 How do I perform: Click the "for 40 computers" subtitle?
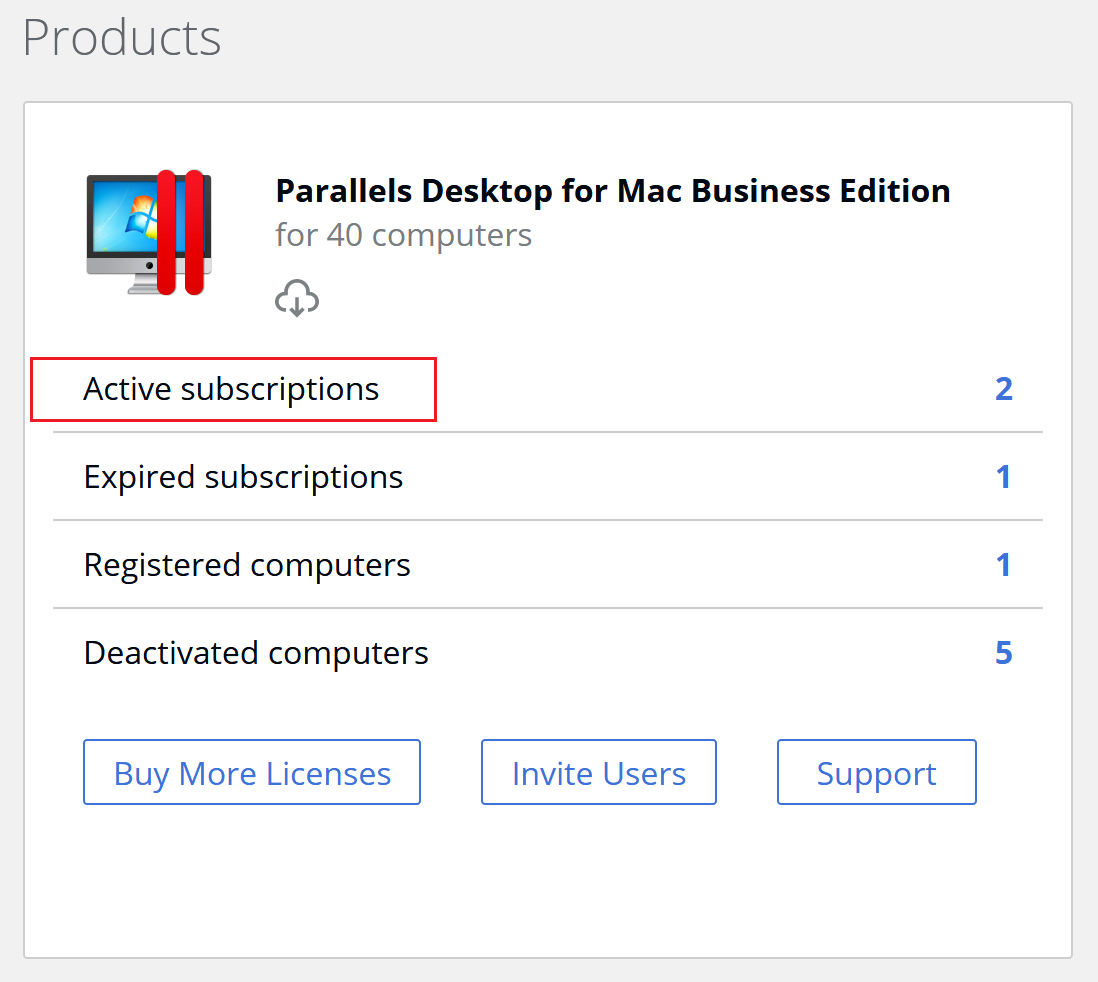pyautogui.click(x=403, y=235)
